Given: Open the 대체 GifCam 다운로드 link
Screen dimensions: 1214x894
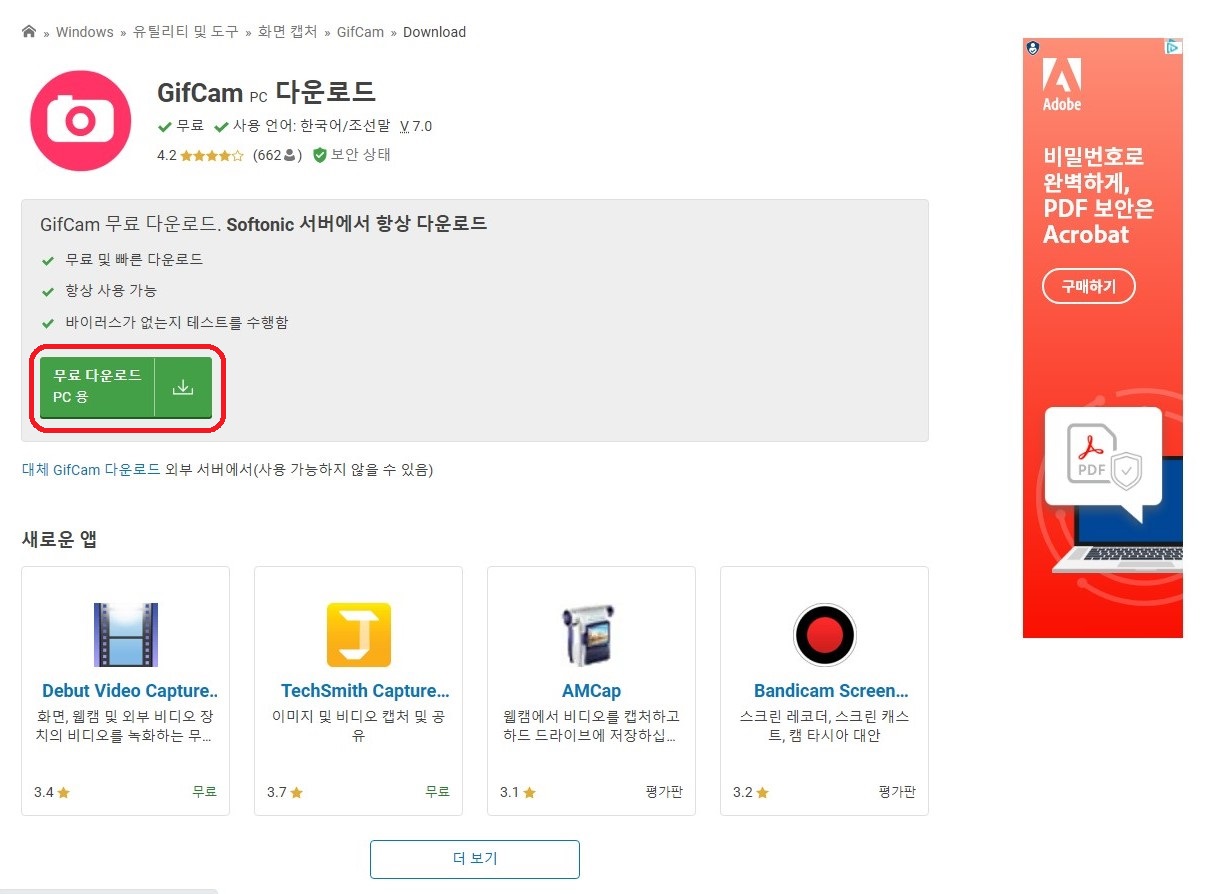Looking at the screenshot, I should 91,469.
